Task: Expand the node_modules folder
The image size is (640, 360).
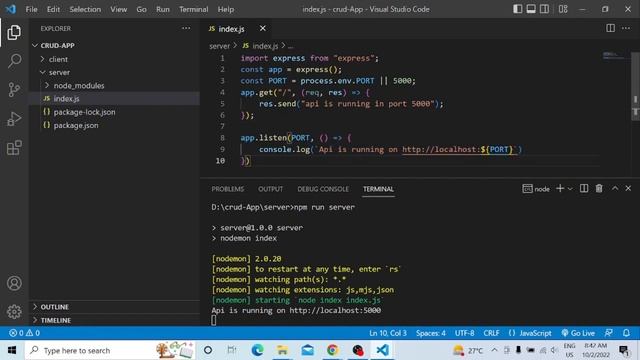Action: [x=114, y=85]
